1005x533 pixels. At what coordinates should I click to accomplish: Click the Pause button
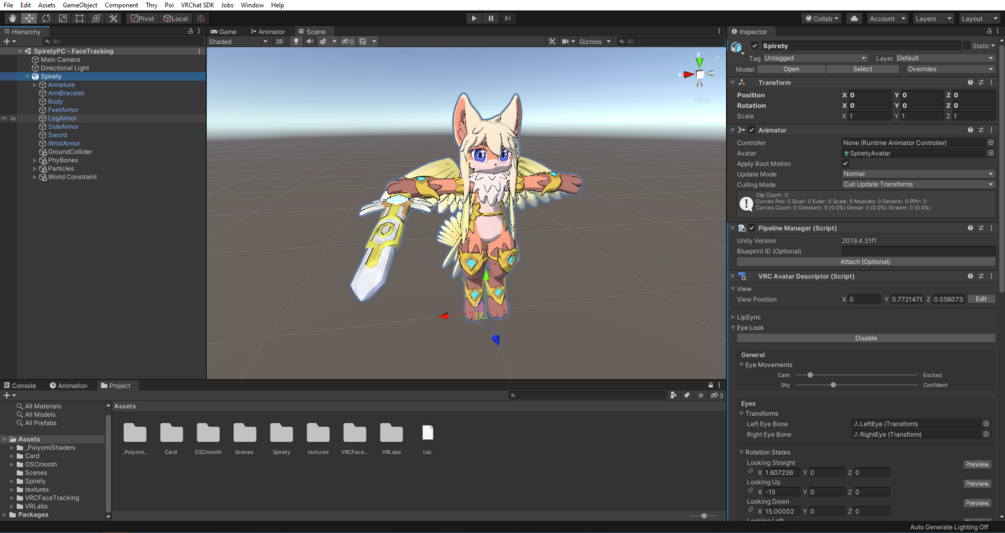pyautogui.click(x=491, y=19)
